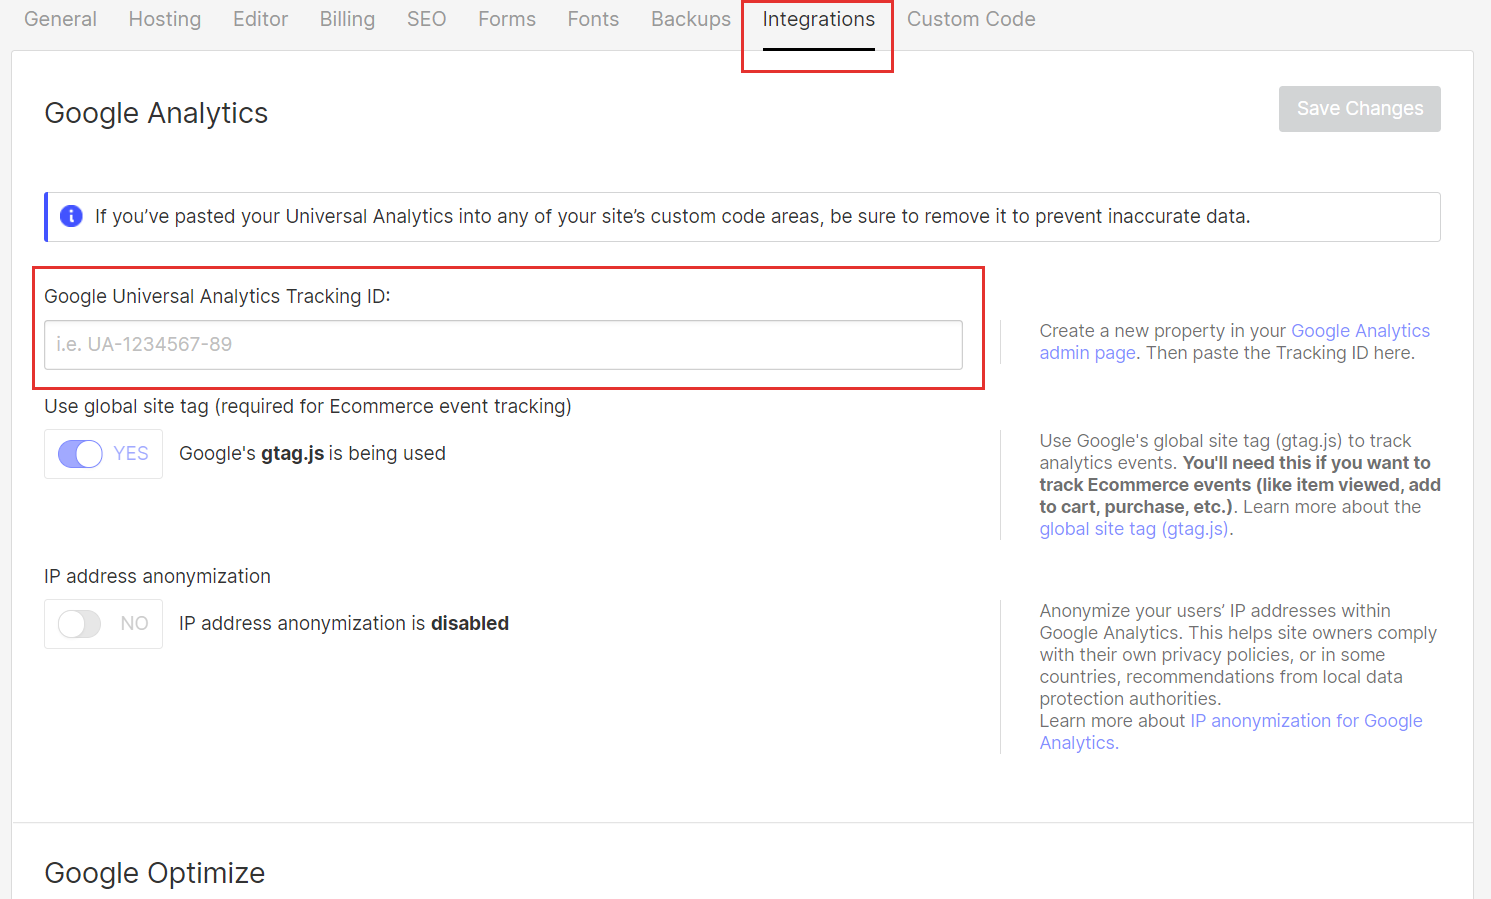Image resolution: width=1491 pixels, height=899 pixels.
Task: Open the General settings tab
Action: coord(60,19)
